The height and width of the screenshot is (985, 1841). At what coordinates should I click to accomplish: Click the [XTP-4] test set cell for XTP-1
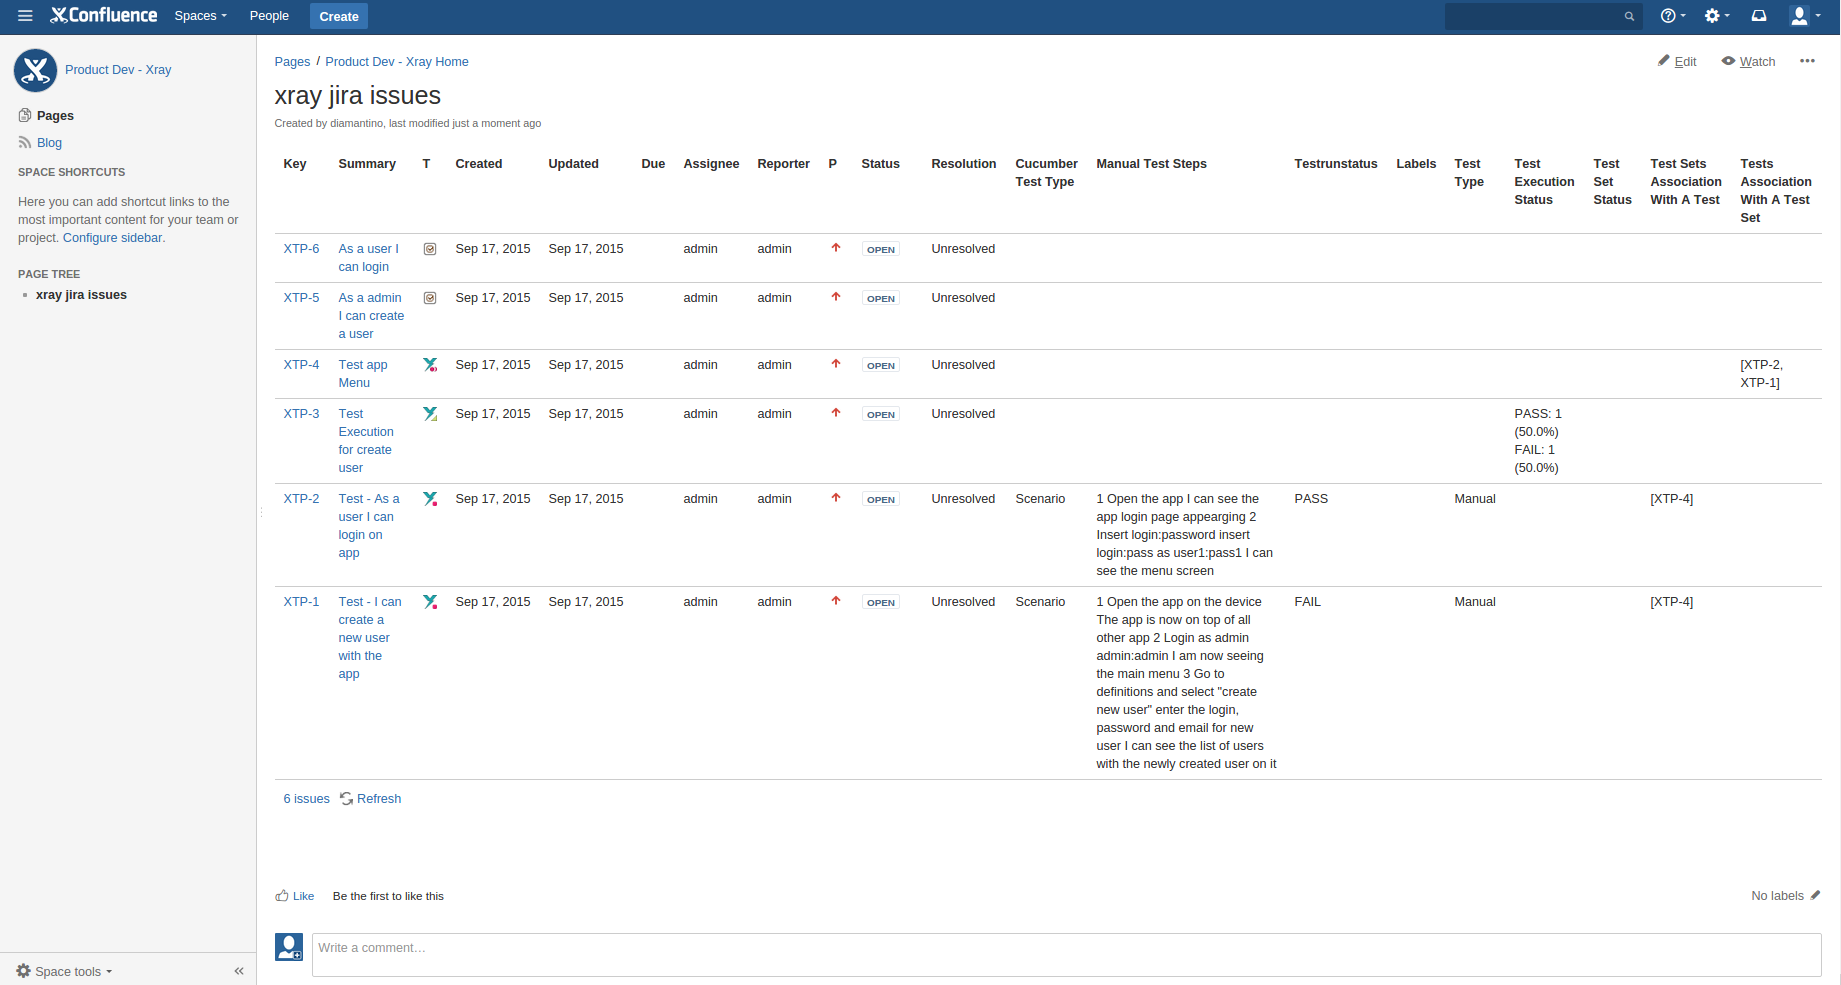[x=1671, y=602]
